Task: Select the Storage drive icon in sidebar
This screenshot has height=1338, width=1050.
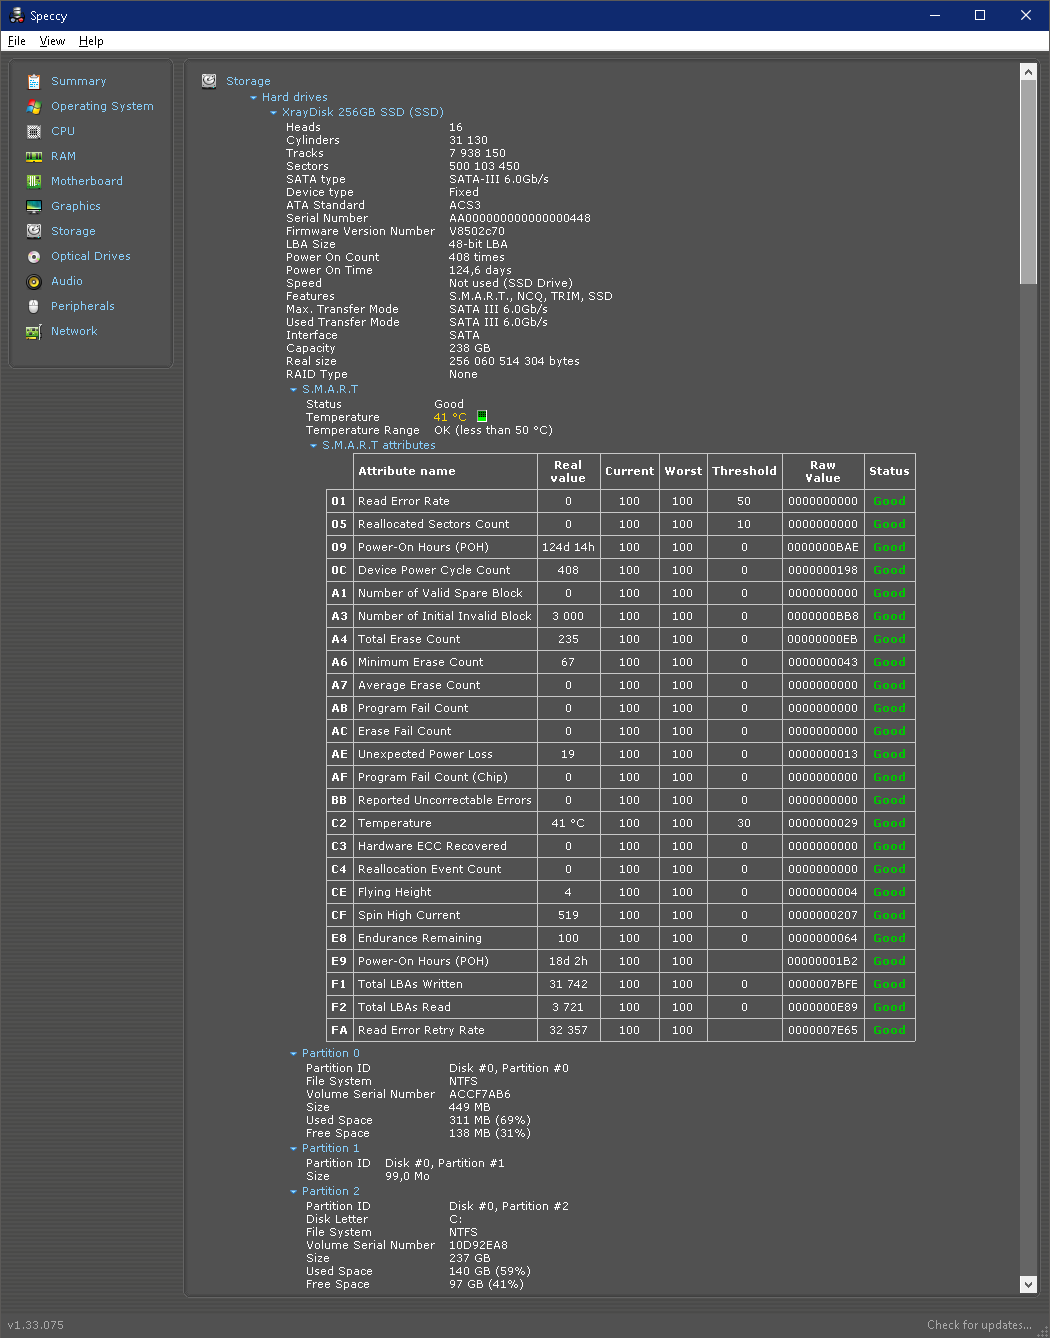Action: (x=33, y=231)
